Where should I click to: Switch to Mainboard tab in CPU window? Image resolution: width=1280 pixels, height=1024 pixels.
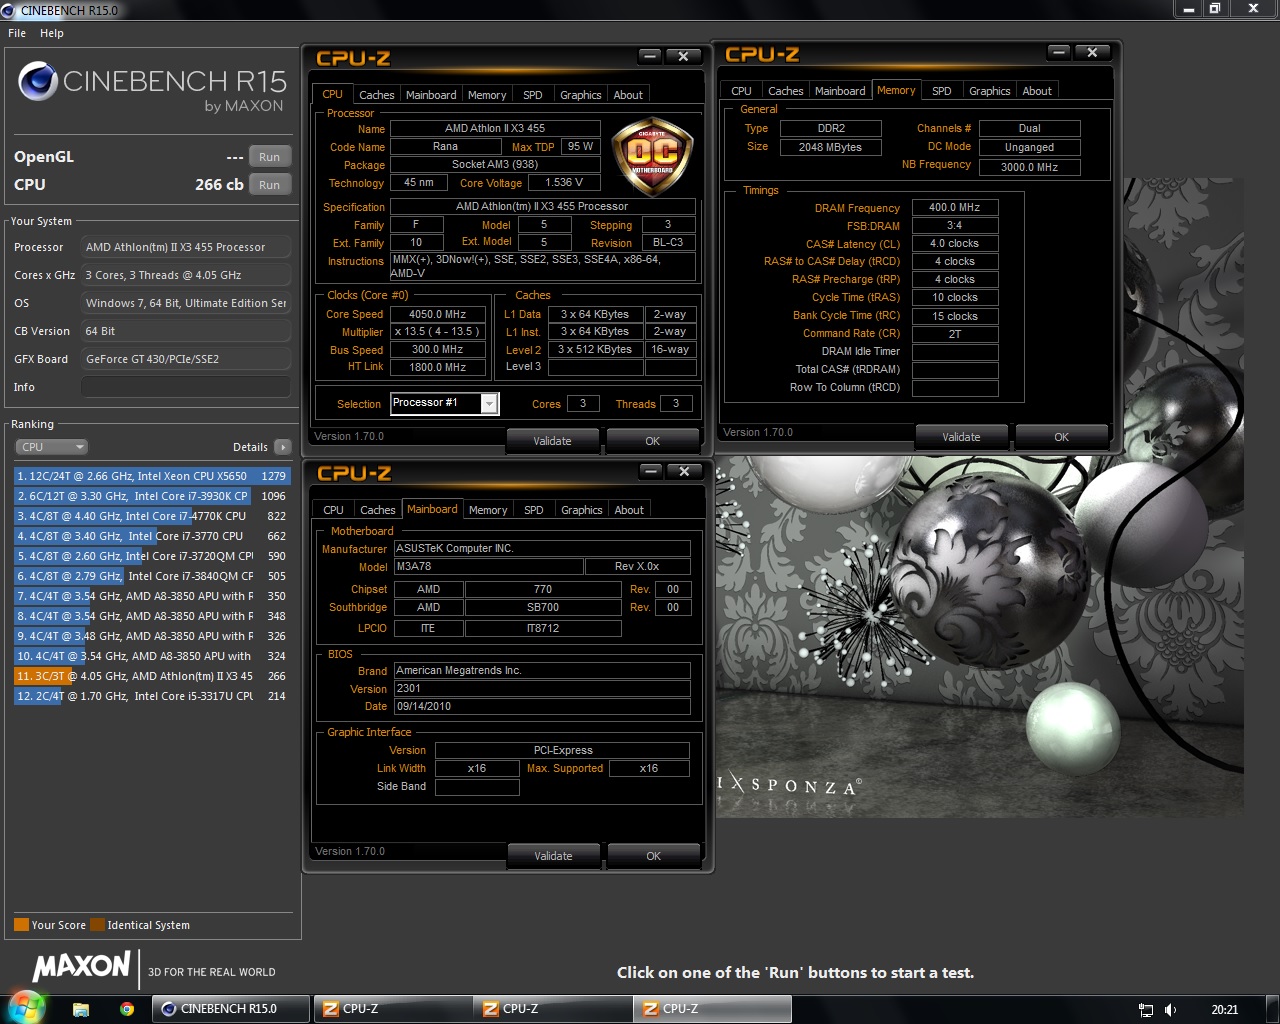click(x=431, y=95)
